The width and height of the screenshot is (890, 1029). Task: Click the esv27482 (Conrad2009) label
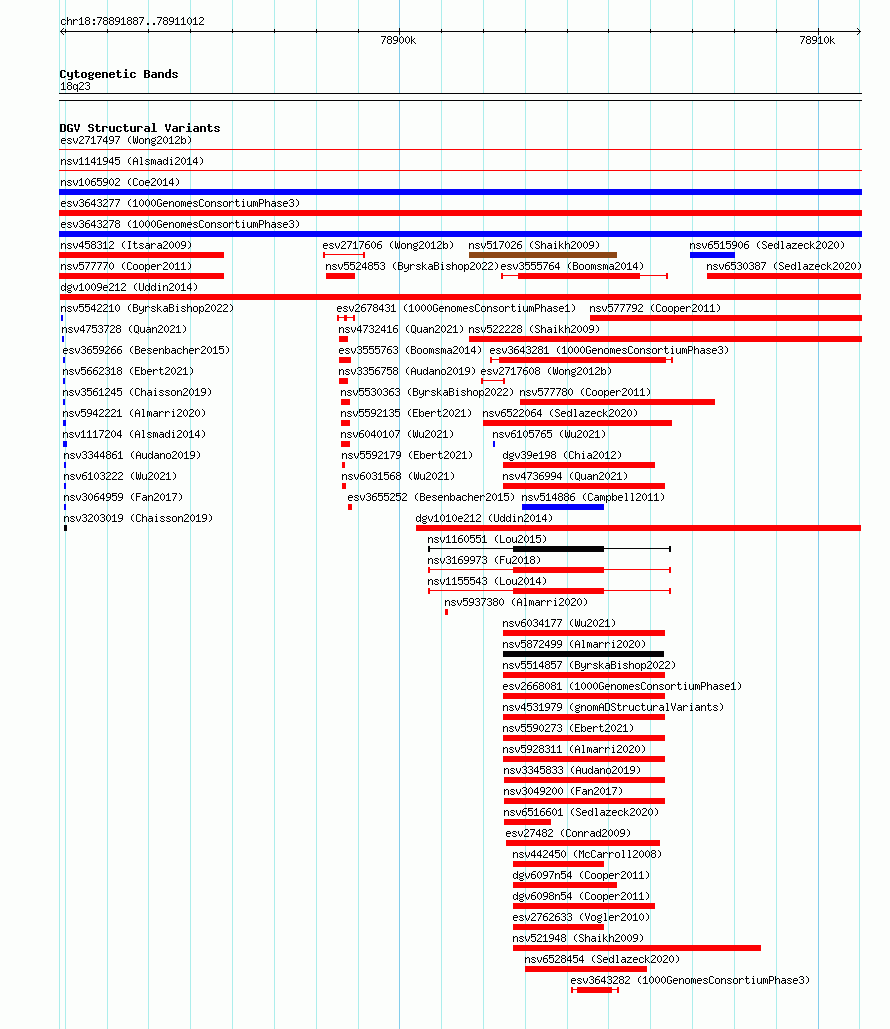click(568, 833)
